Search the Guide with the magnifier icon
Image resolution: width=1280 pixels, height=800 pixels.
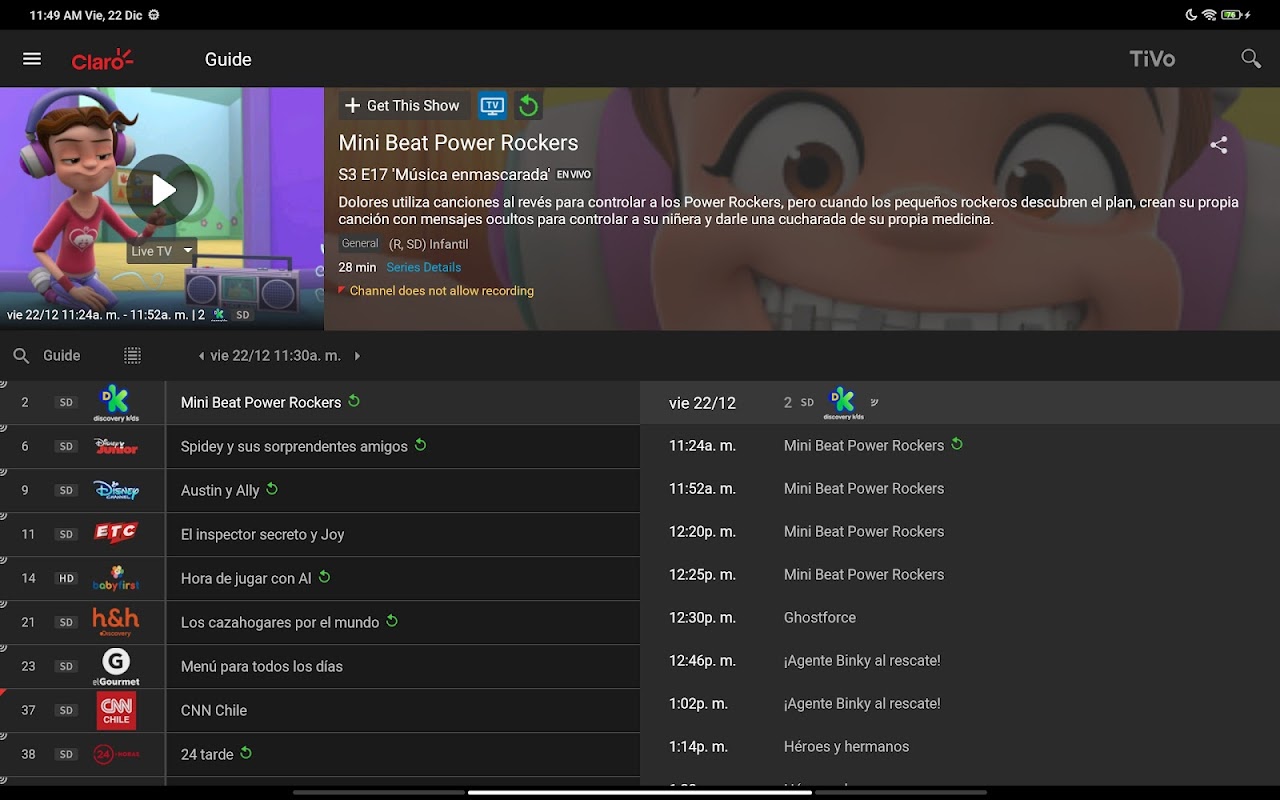click(x=21, y=356)
